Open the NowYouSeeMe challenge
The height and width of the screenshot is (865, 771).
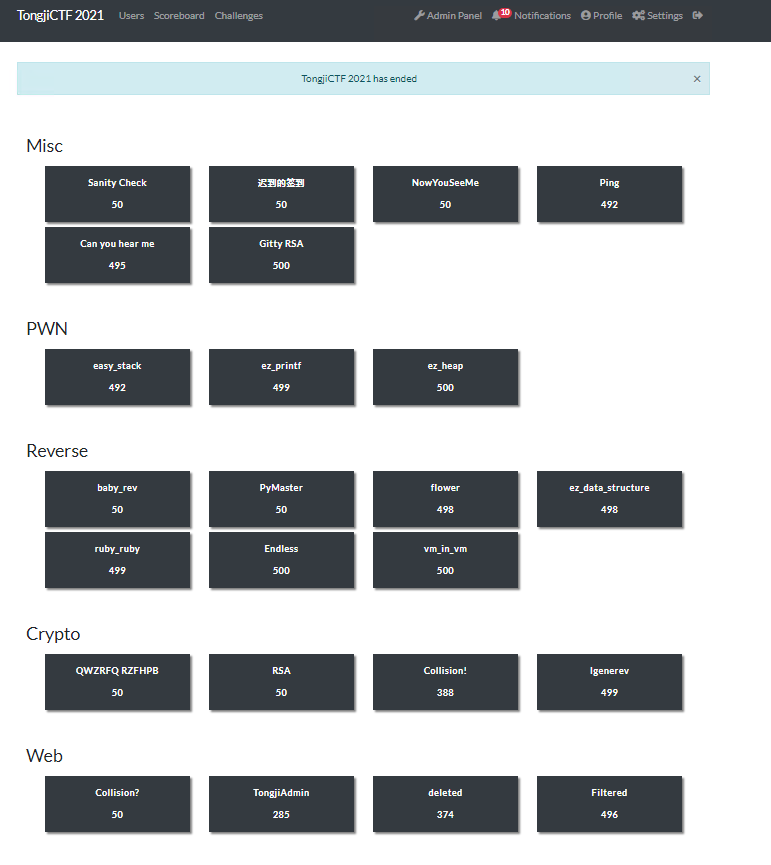[x=446, y=194]
